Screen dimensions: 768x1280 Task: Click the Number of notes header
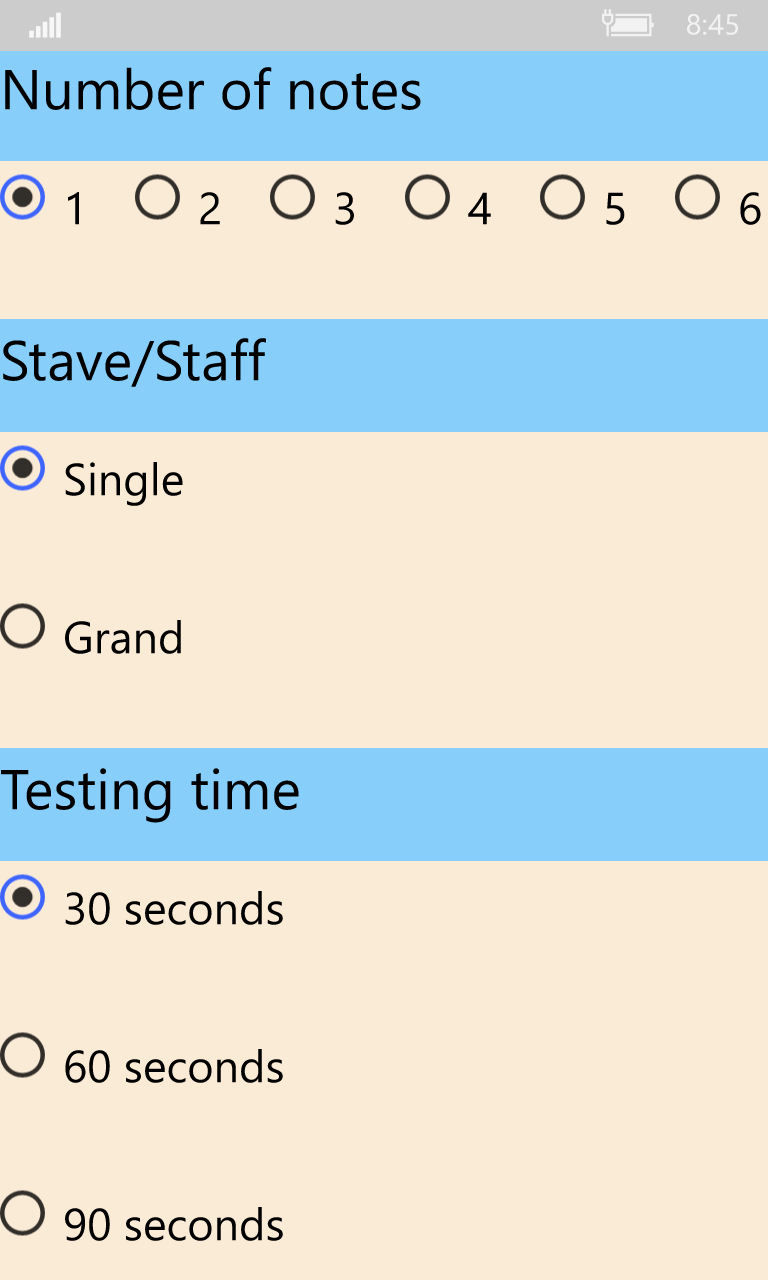tap(212, 92)
